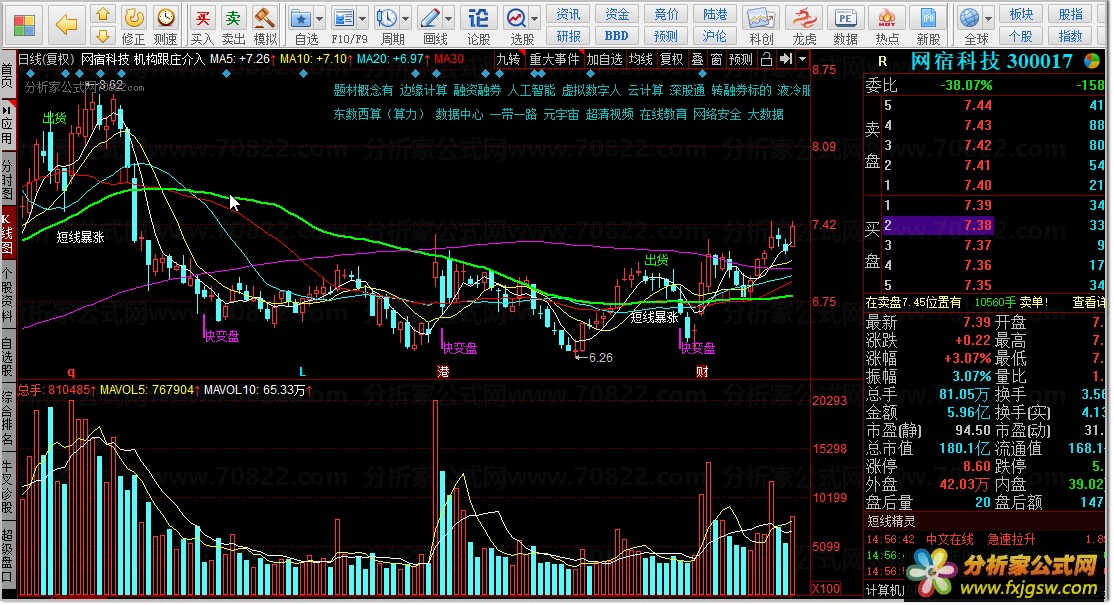Image resolution: width=1114 pixels, height=605 pixels.
Task: Switch to the 首页 sidebar tab
Action: (x=7, y=74)
